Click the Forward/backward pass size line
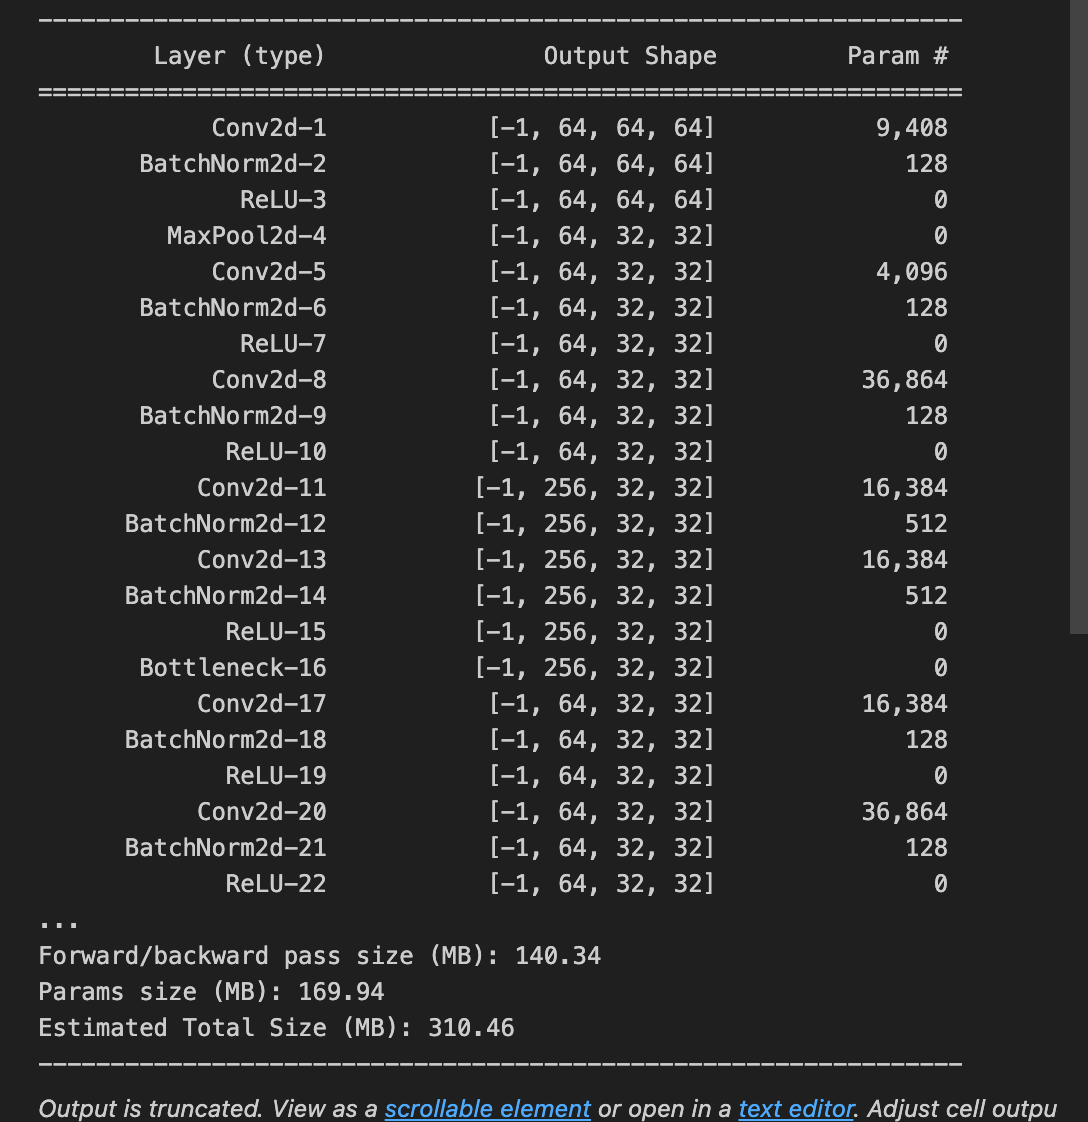 coord(320,956)
